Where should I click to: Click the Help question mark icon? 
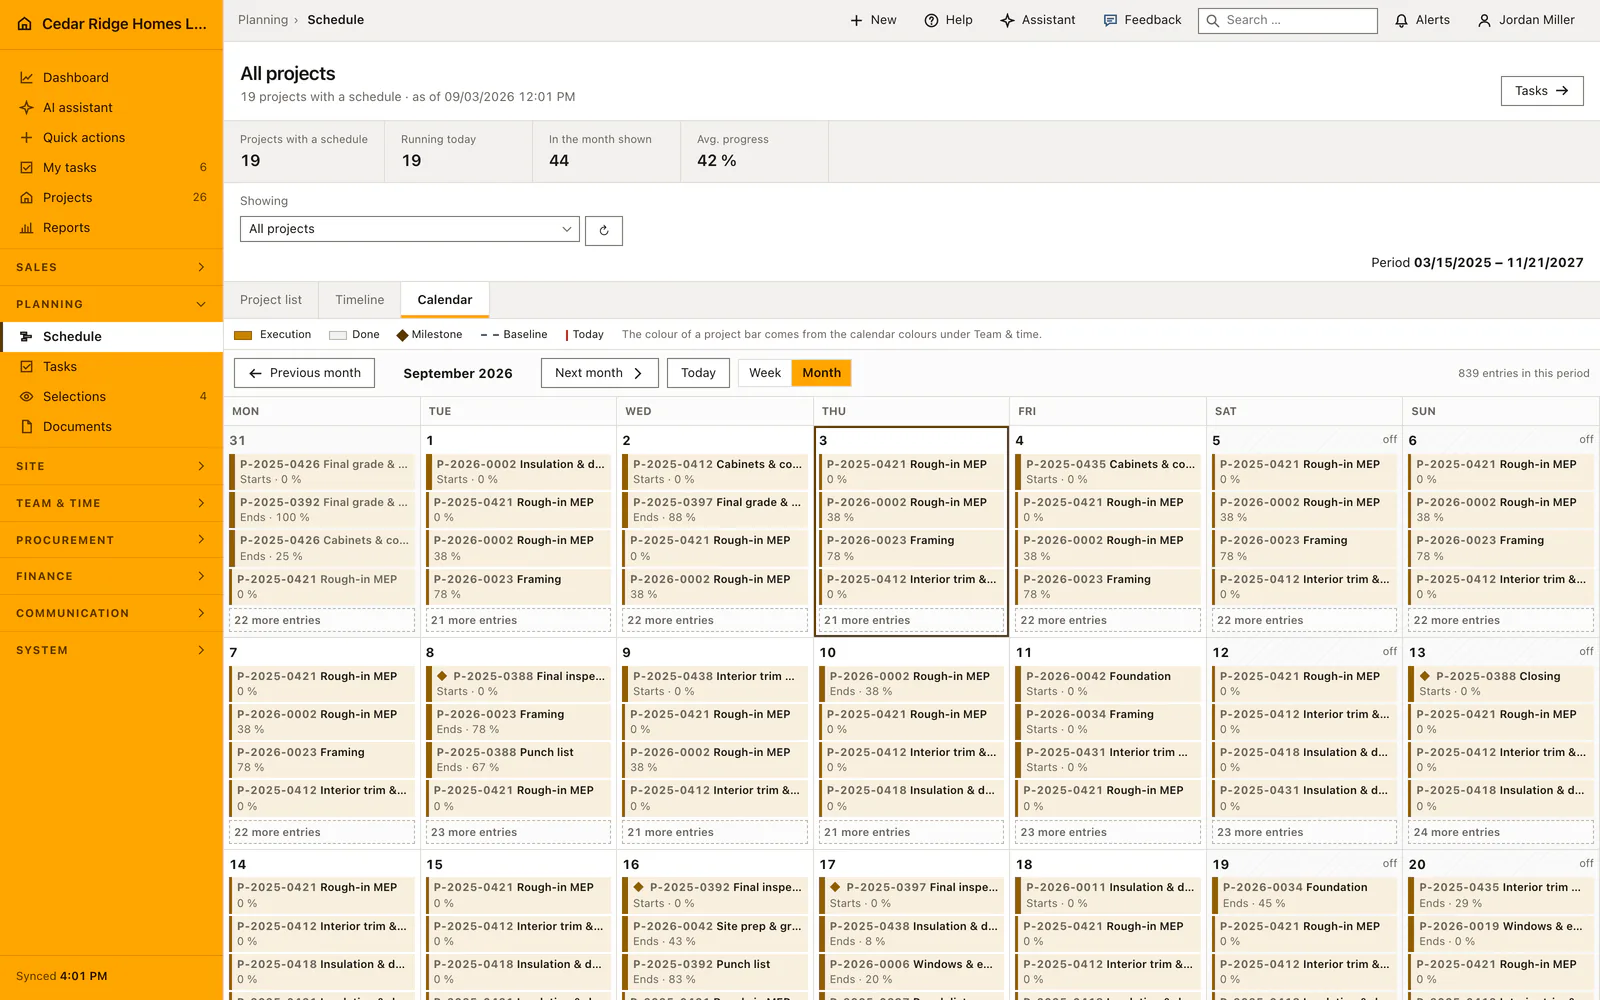click(931, 20)
